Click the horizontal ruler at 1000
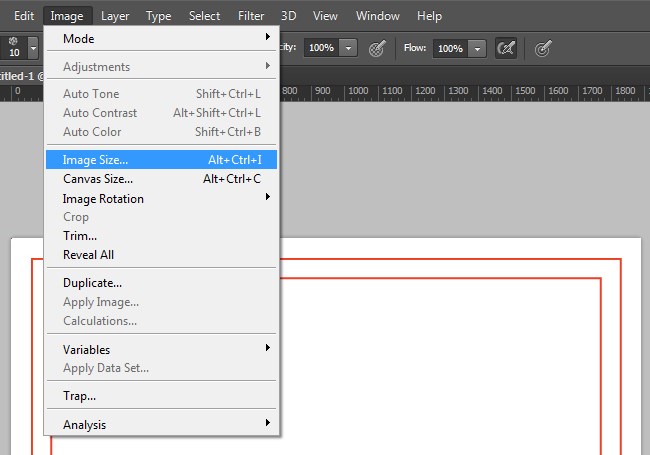 click(358, 91)
